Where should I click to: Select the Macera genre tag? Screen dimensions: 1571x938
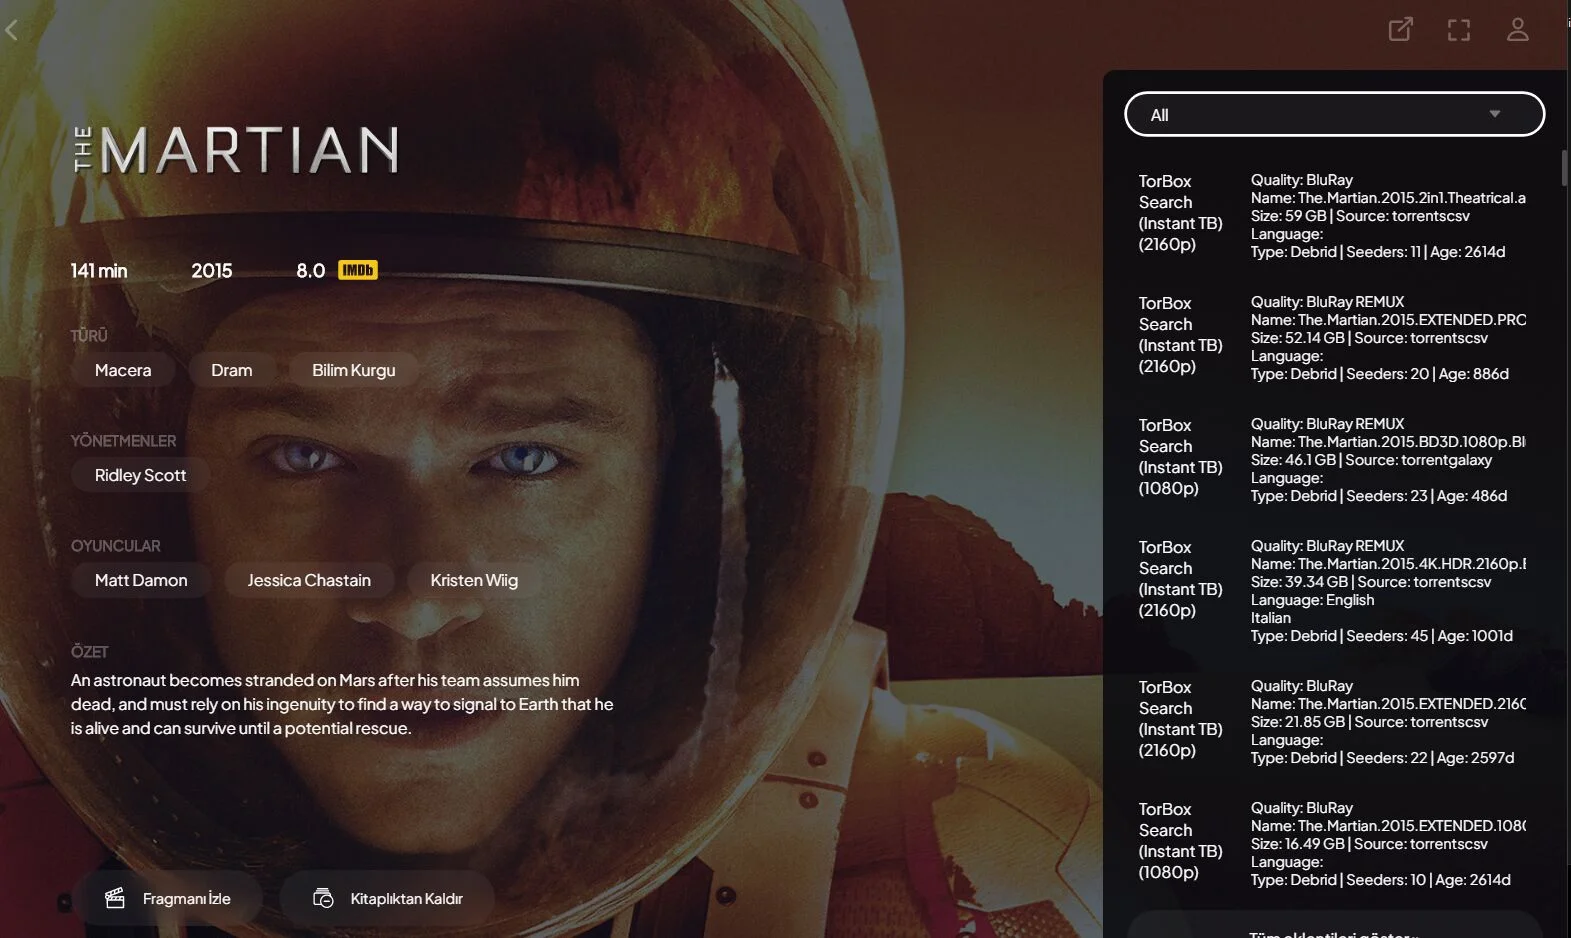pos(123,370)
